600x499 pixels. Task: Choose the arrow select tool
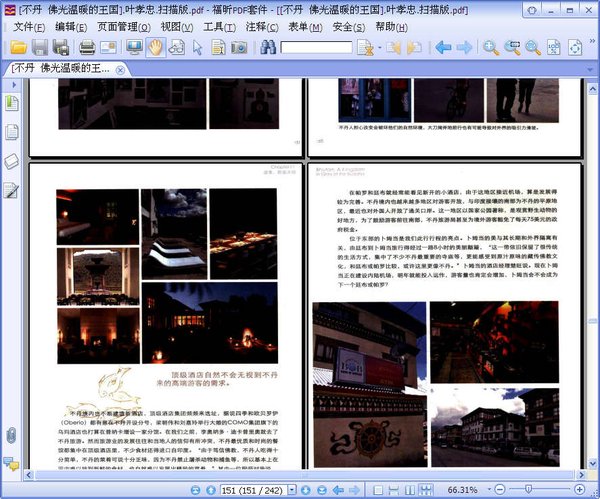tap(197, 47)
